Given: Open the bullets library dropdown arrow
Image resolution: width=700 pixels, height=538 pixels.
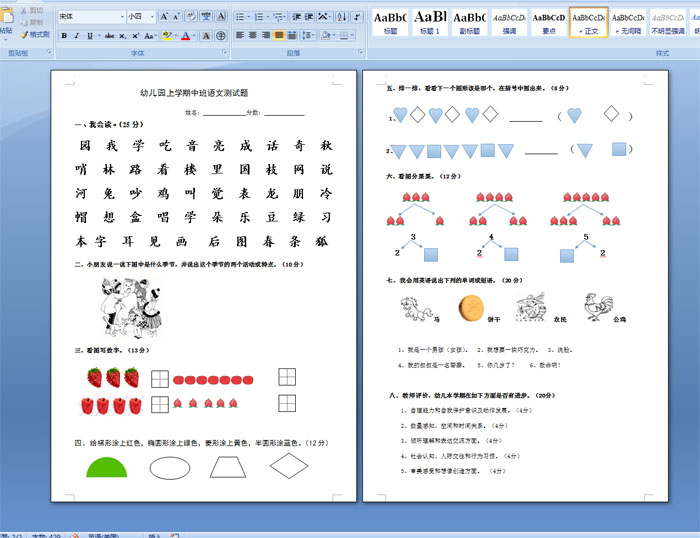Looking at the screenshot, I should pos(249,17).
